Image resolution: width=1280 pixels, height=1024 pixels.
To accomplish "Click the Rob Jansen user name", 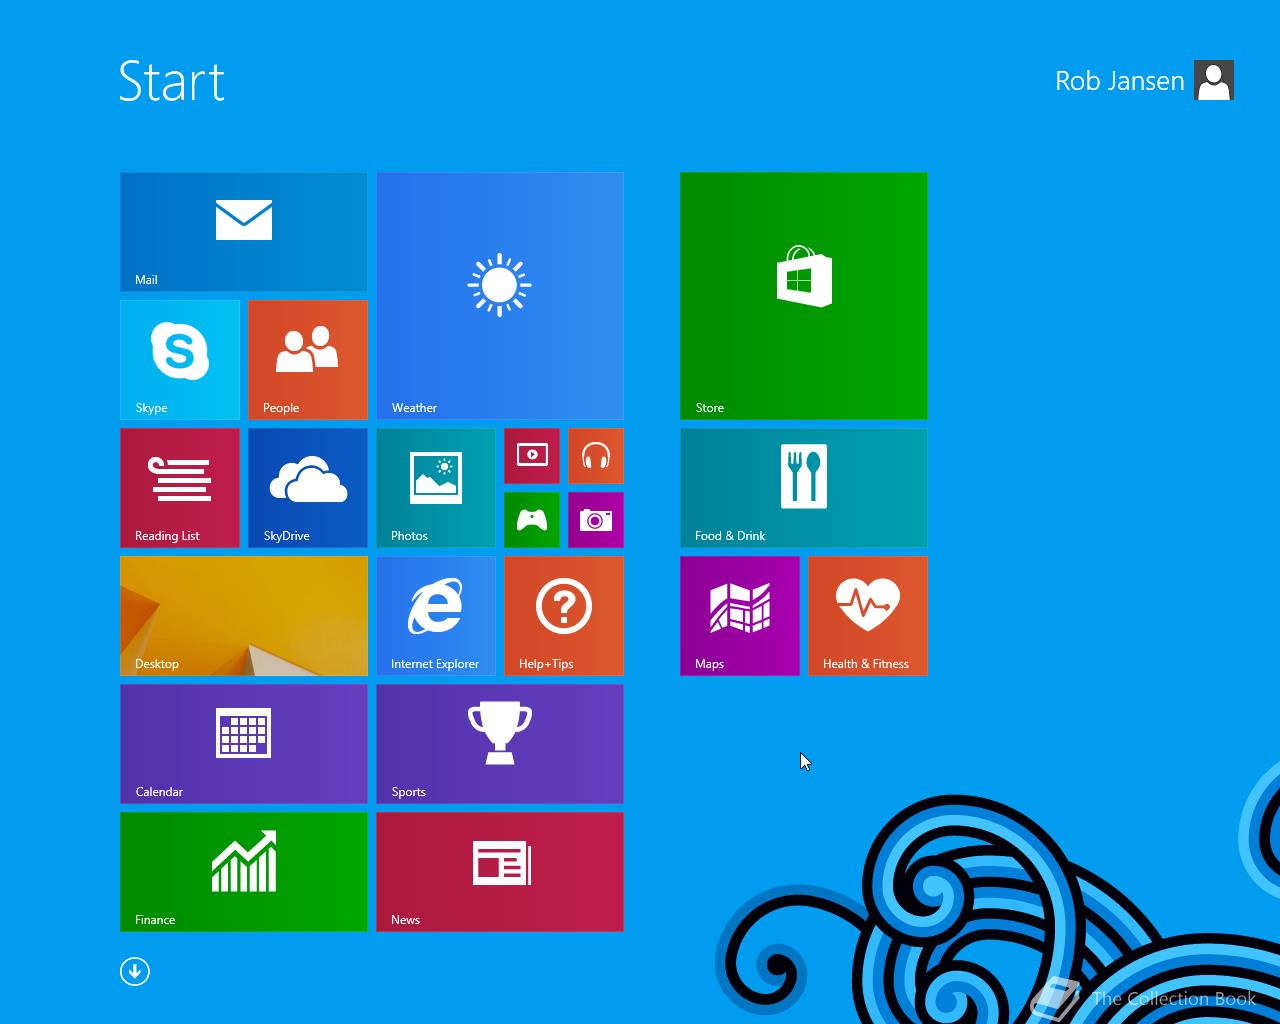I will 1120,81.
